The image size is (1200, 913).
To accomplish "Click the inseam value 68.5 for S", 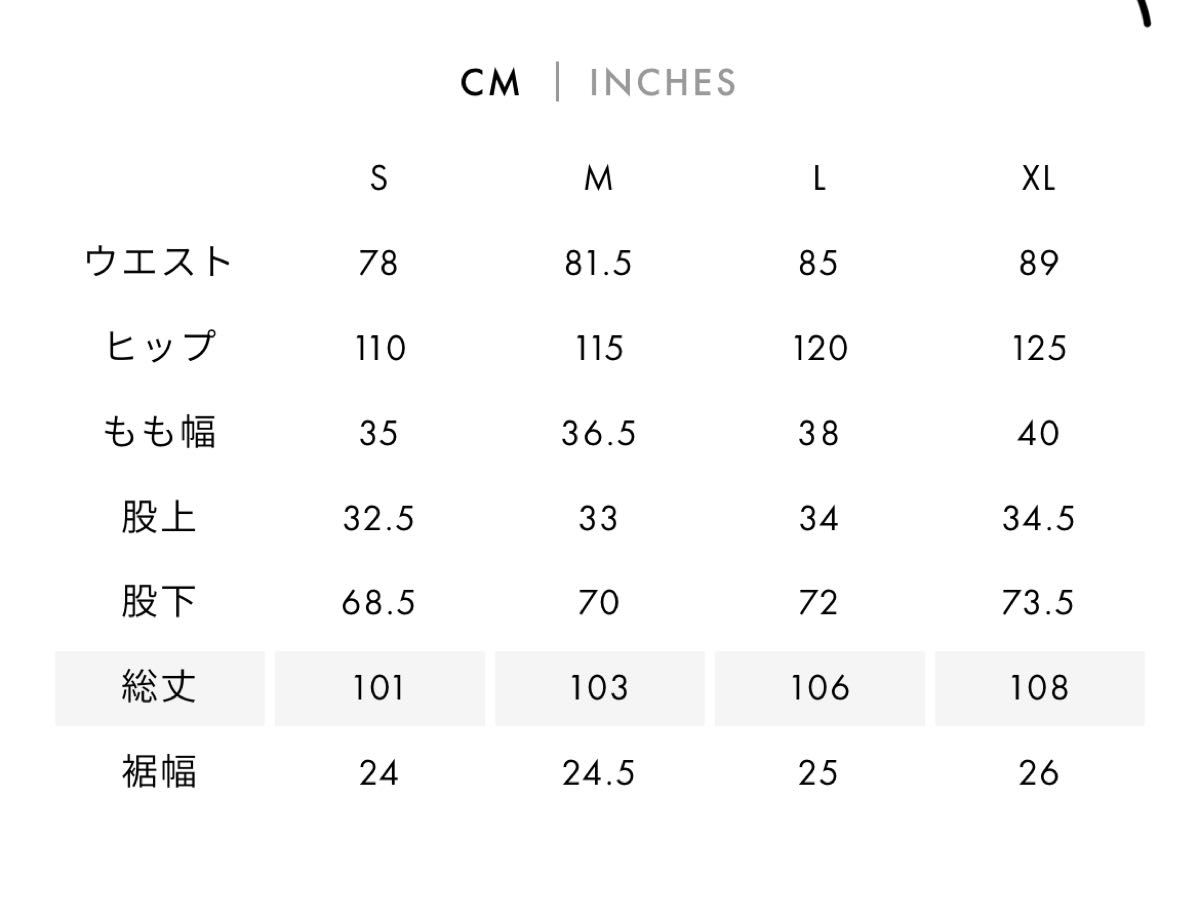I will [378, 604].
